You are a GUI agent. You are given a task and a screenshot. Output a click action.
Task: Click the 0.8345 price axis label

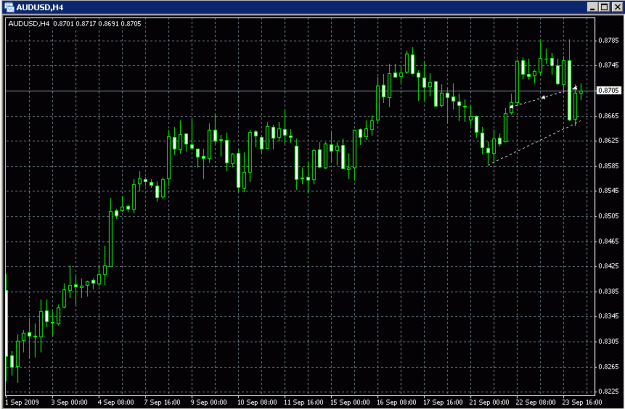tap(609, 316)
